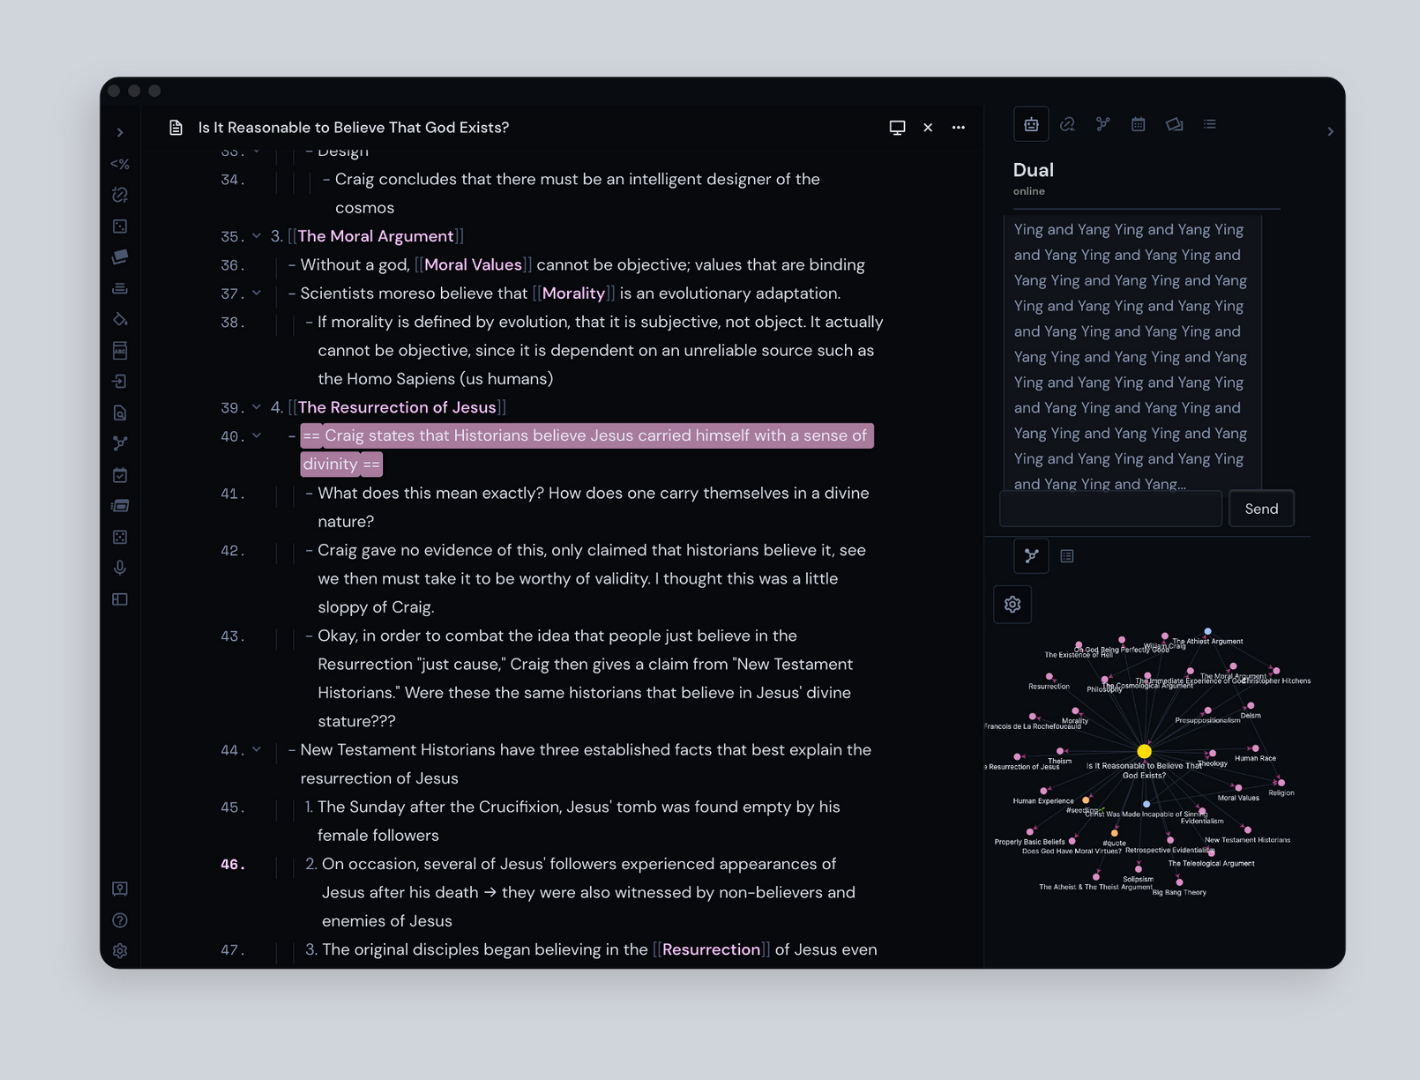Open the more options ellipsis menu
Screen dimensions: 1420x1080
tap(958, 128)
